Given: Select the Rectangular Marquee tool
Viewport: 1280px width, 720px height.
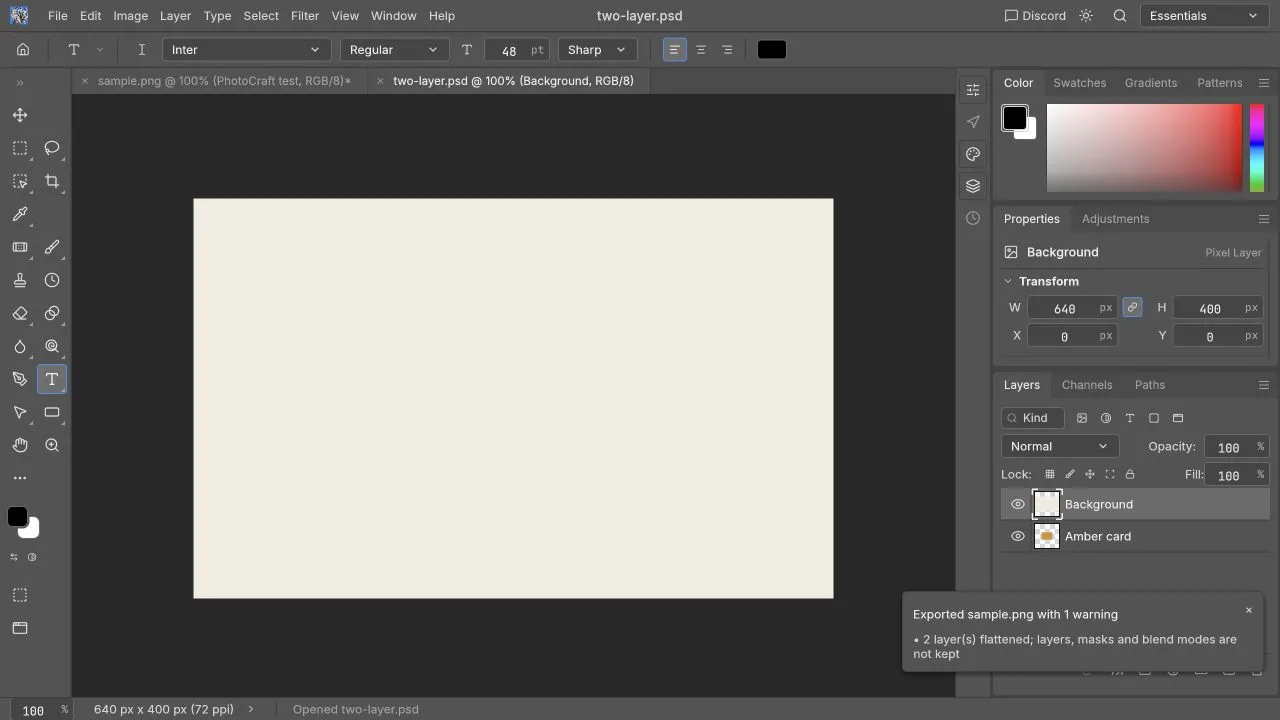Looking at the screenshot, I should (20, 148).
